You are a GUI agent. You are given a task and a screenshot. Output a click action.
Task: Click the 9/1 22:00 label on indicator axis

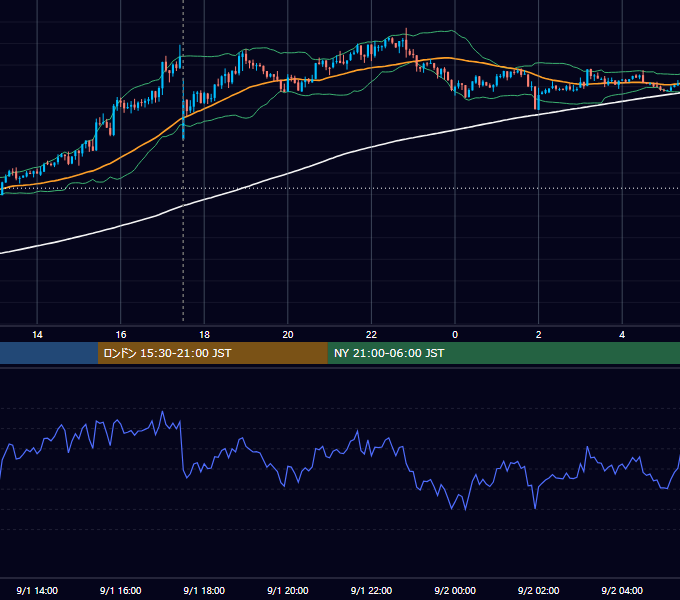(371, 591)
